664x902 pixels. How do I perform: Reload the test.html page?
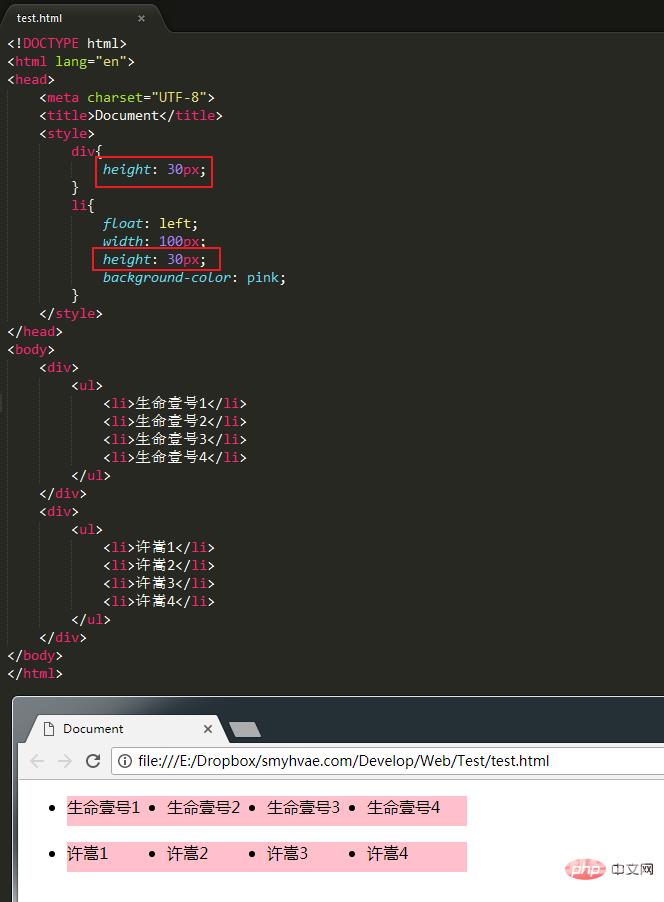pyautogui.click(x=93, y=761)
